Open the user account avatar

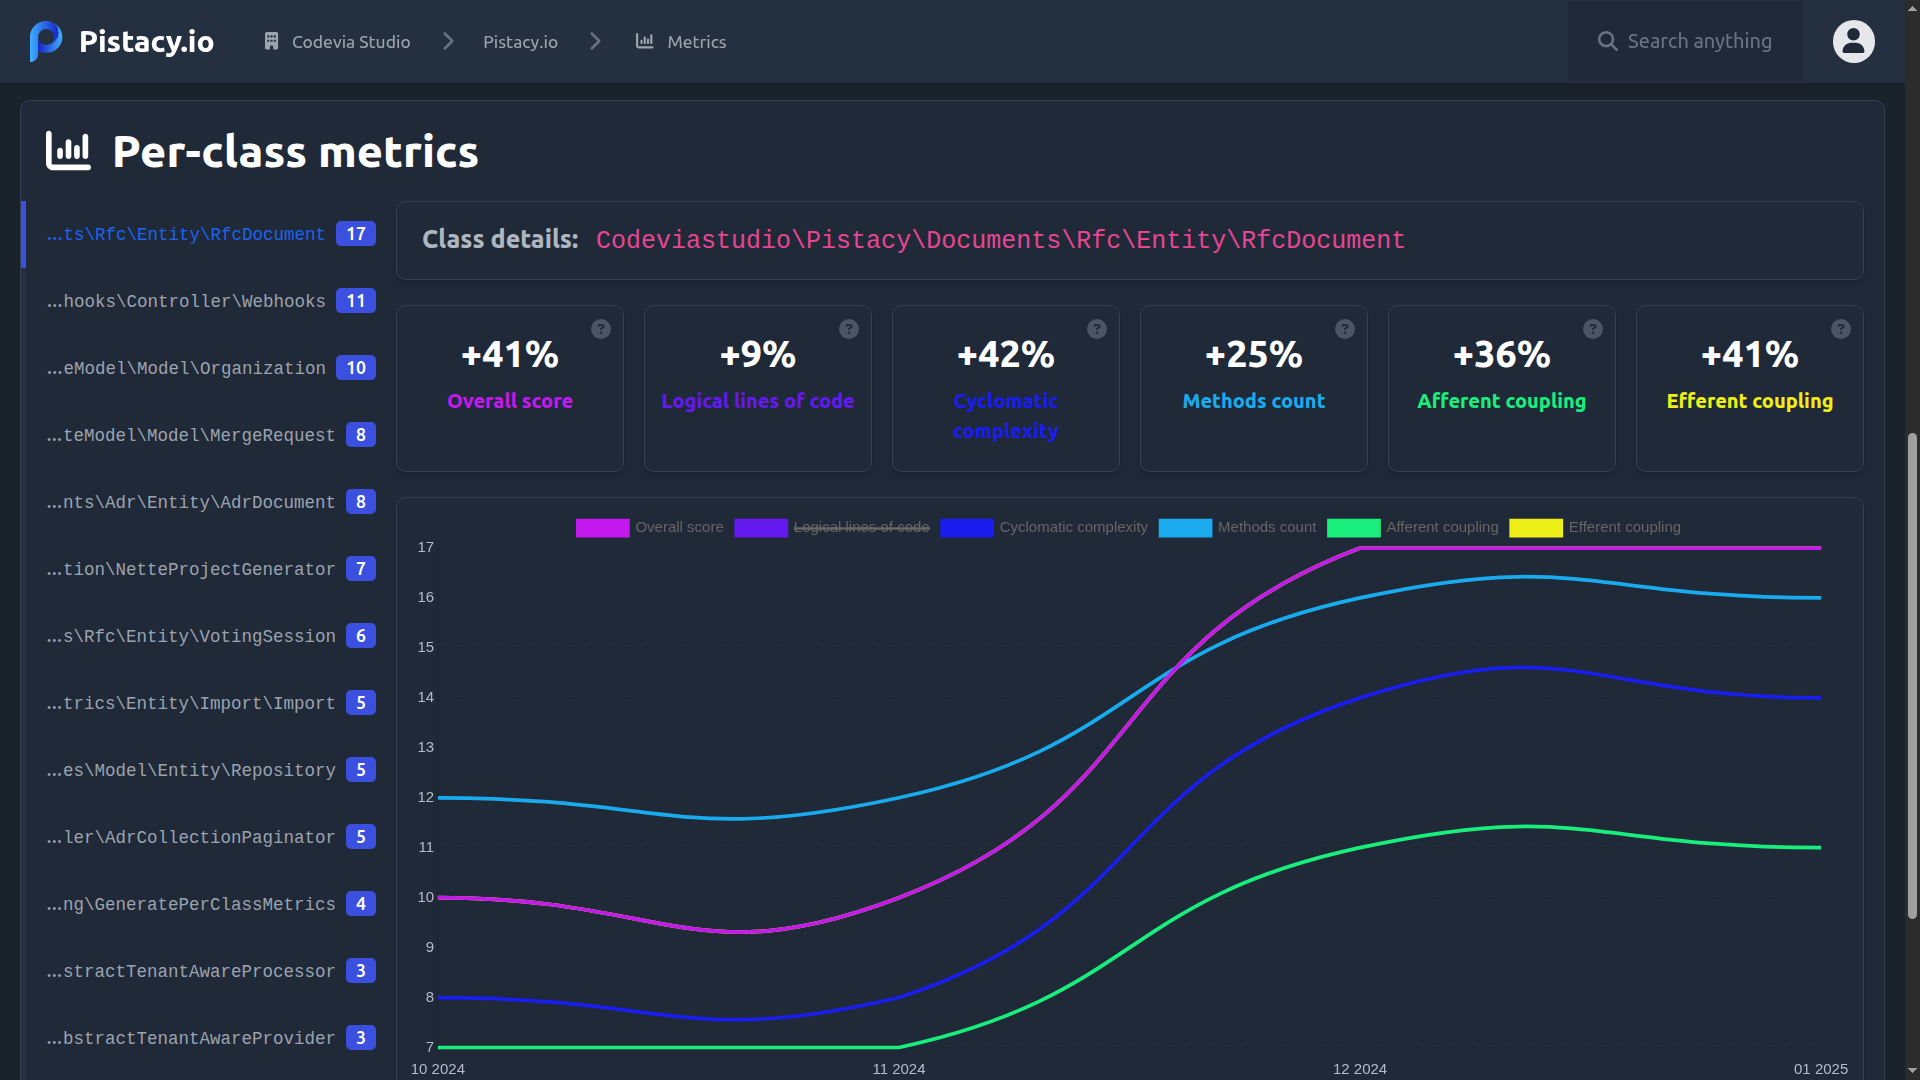[1853, 41]
